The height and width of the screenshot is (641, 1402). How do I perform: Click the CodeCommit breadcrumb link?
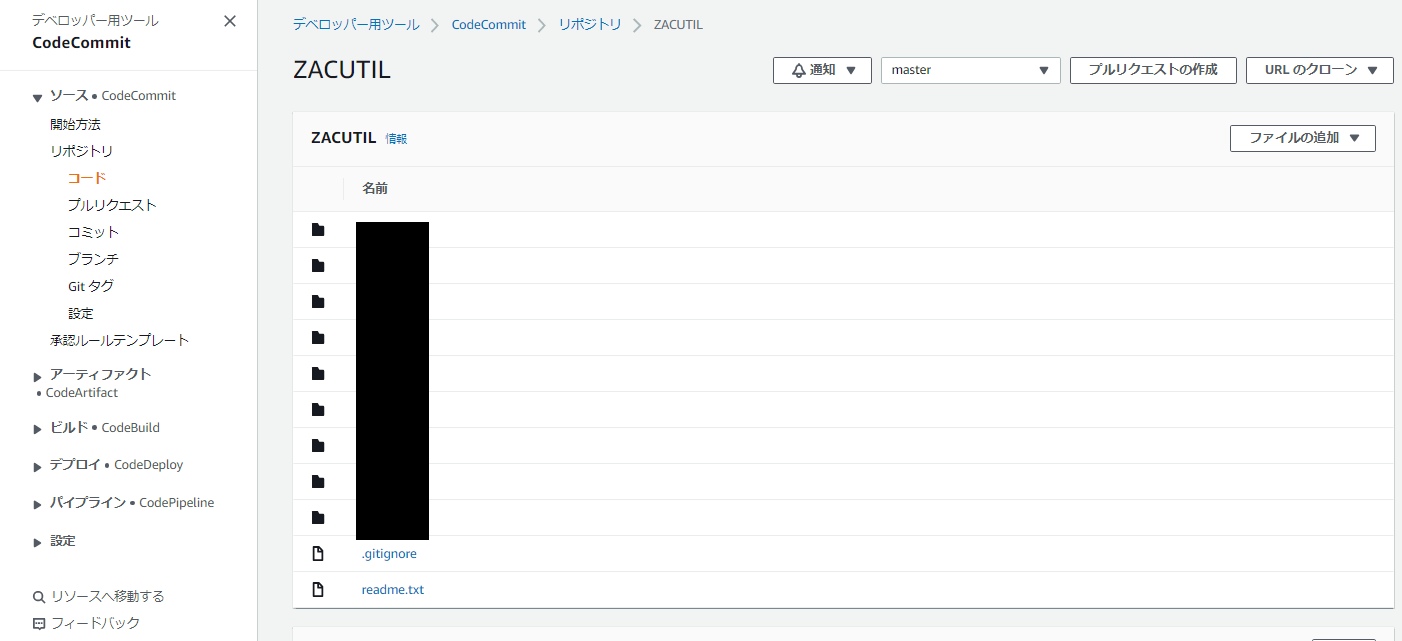click(x=488, y=24)
